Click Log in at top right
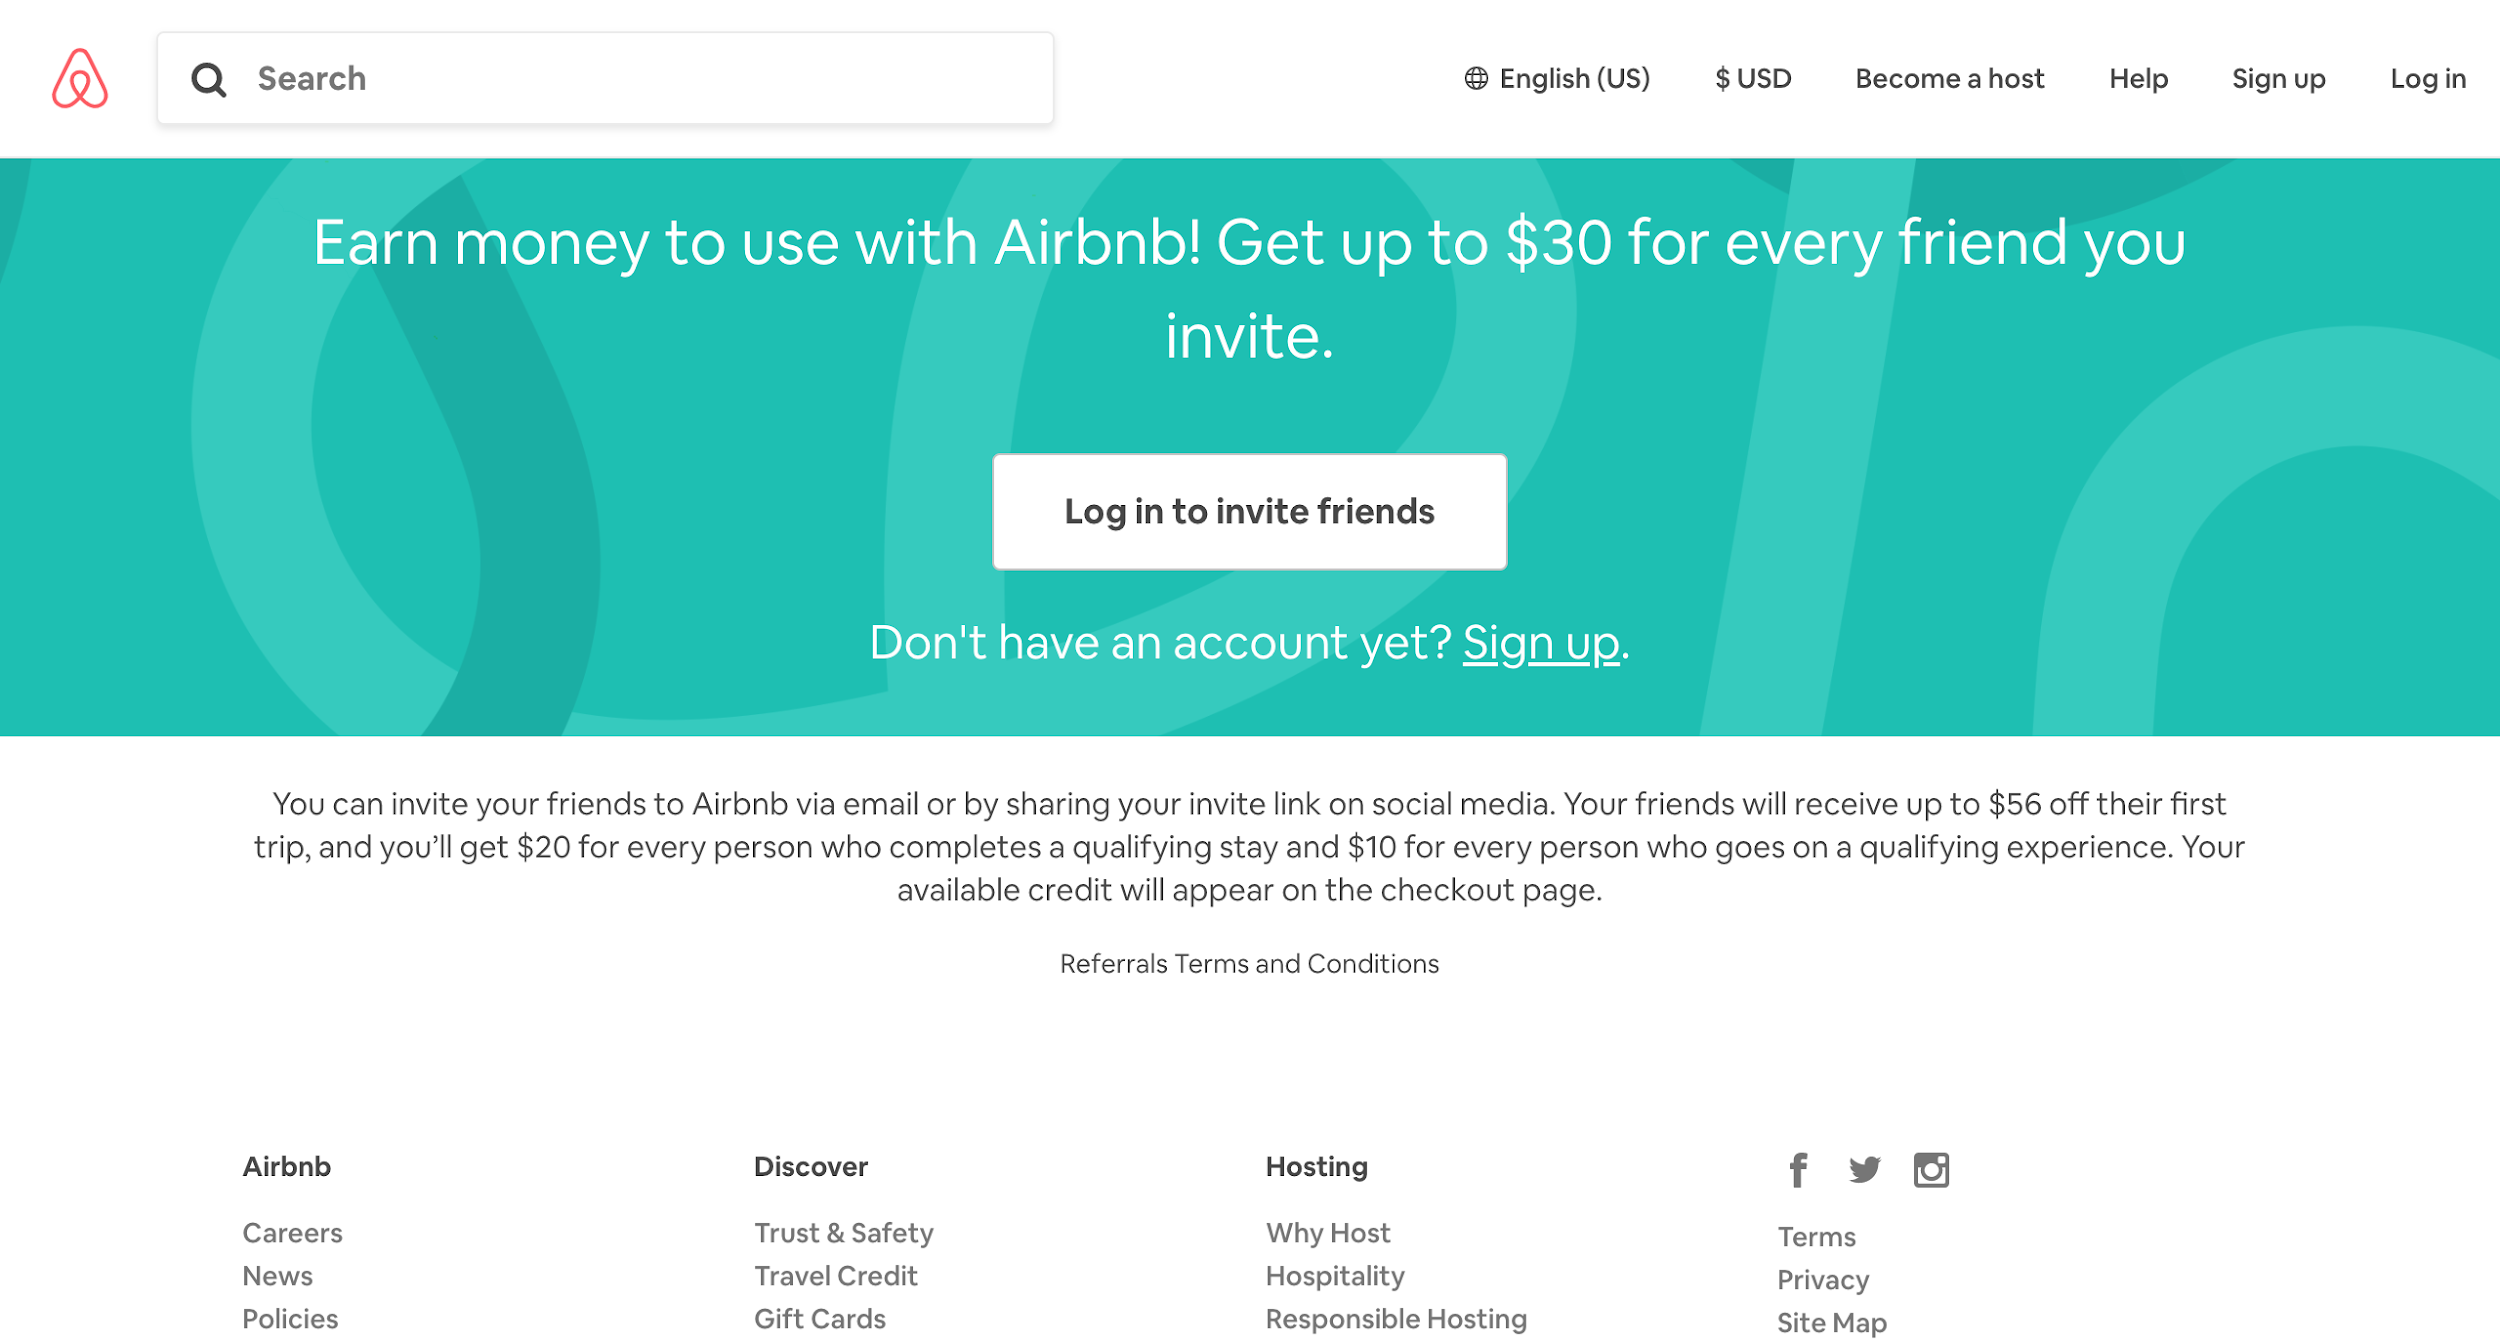The height and width of the screenshot is (1344, 2500). point(2428,78)
